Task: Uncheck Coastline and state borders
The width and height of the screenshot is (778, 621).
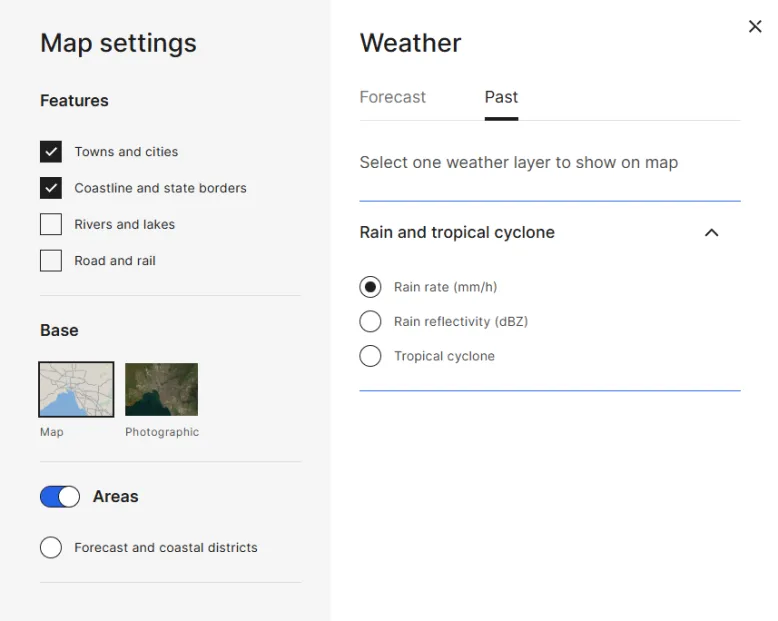Action: [x=51, y=188]
